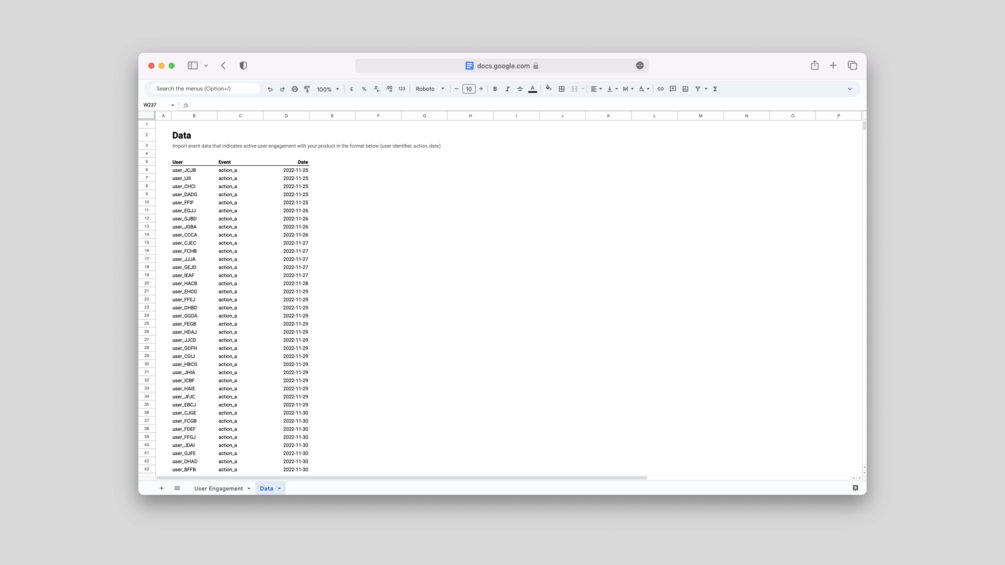Viewport: 1005px width, 565px height.
Task: Click the Safari Share icon
Action: click(815, 65)
